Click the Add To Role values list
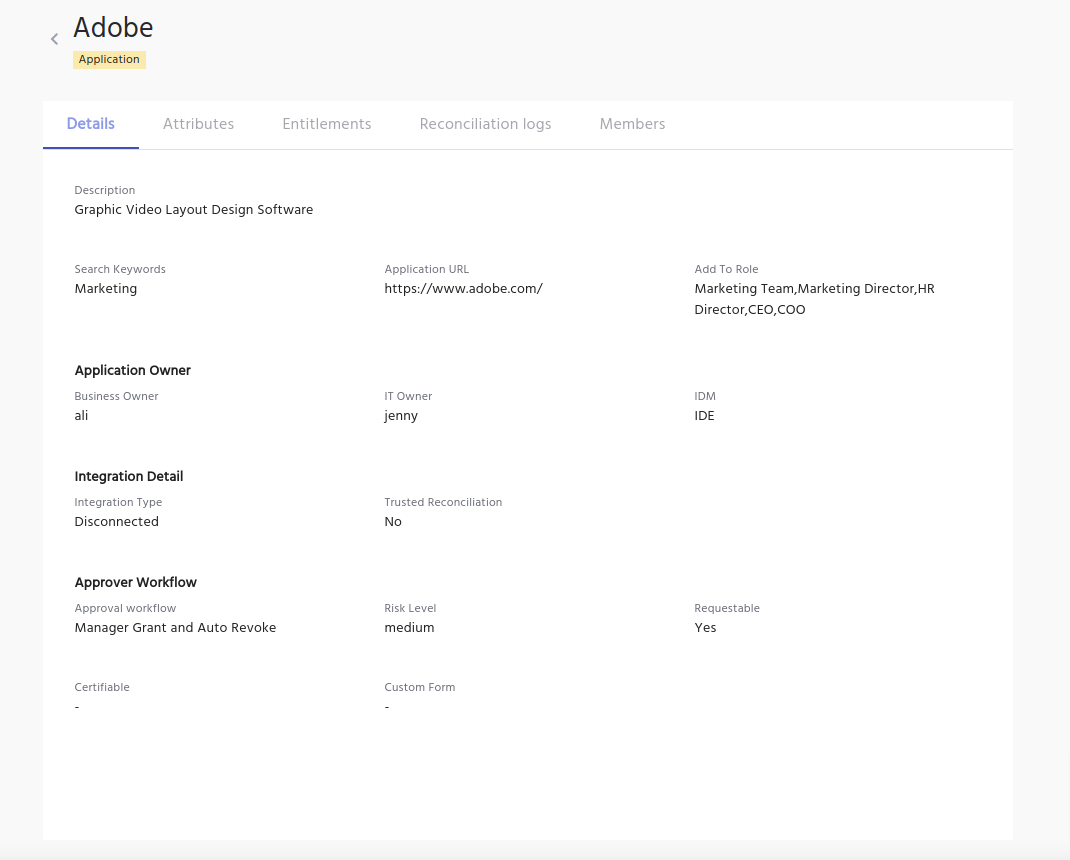This screenshot has width=1070, height=860. pos(814,299)
